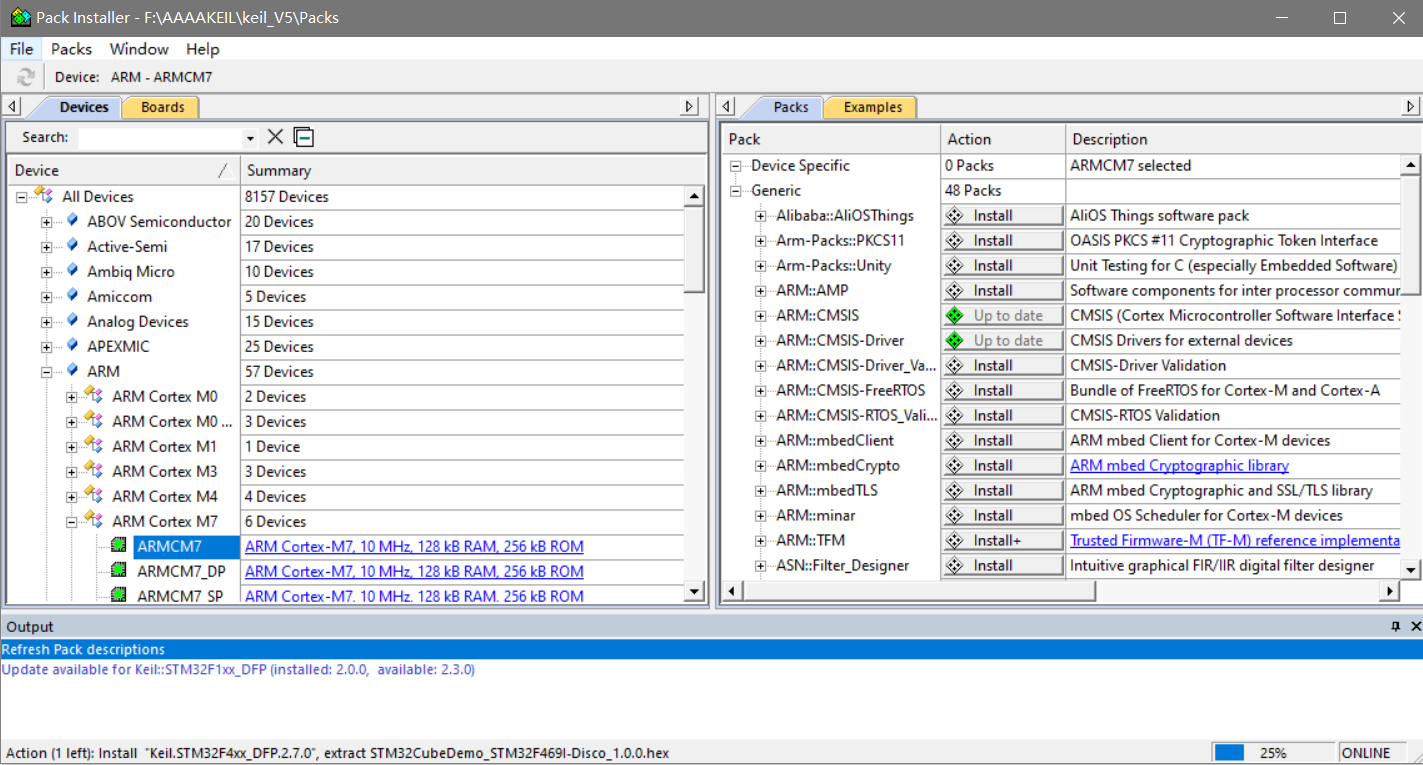This screenshot has height=765, width=1423.
Task: Pin the Output panel with pushpin icon
Action: tap(1395, 626)
